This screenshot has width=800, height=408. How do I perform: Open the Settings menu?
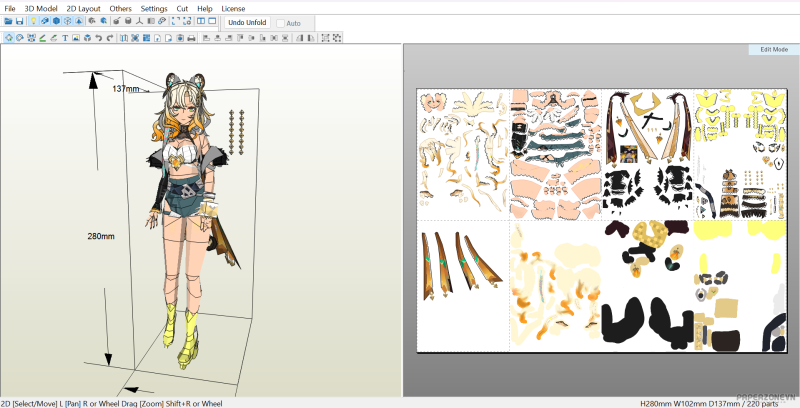tap(154, 8)
